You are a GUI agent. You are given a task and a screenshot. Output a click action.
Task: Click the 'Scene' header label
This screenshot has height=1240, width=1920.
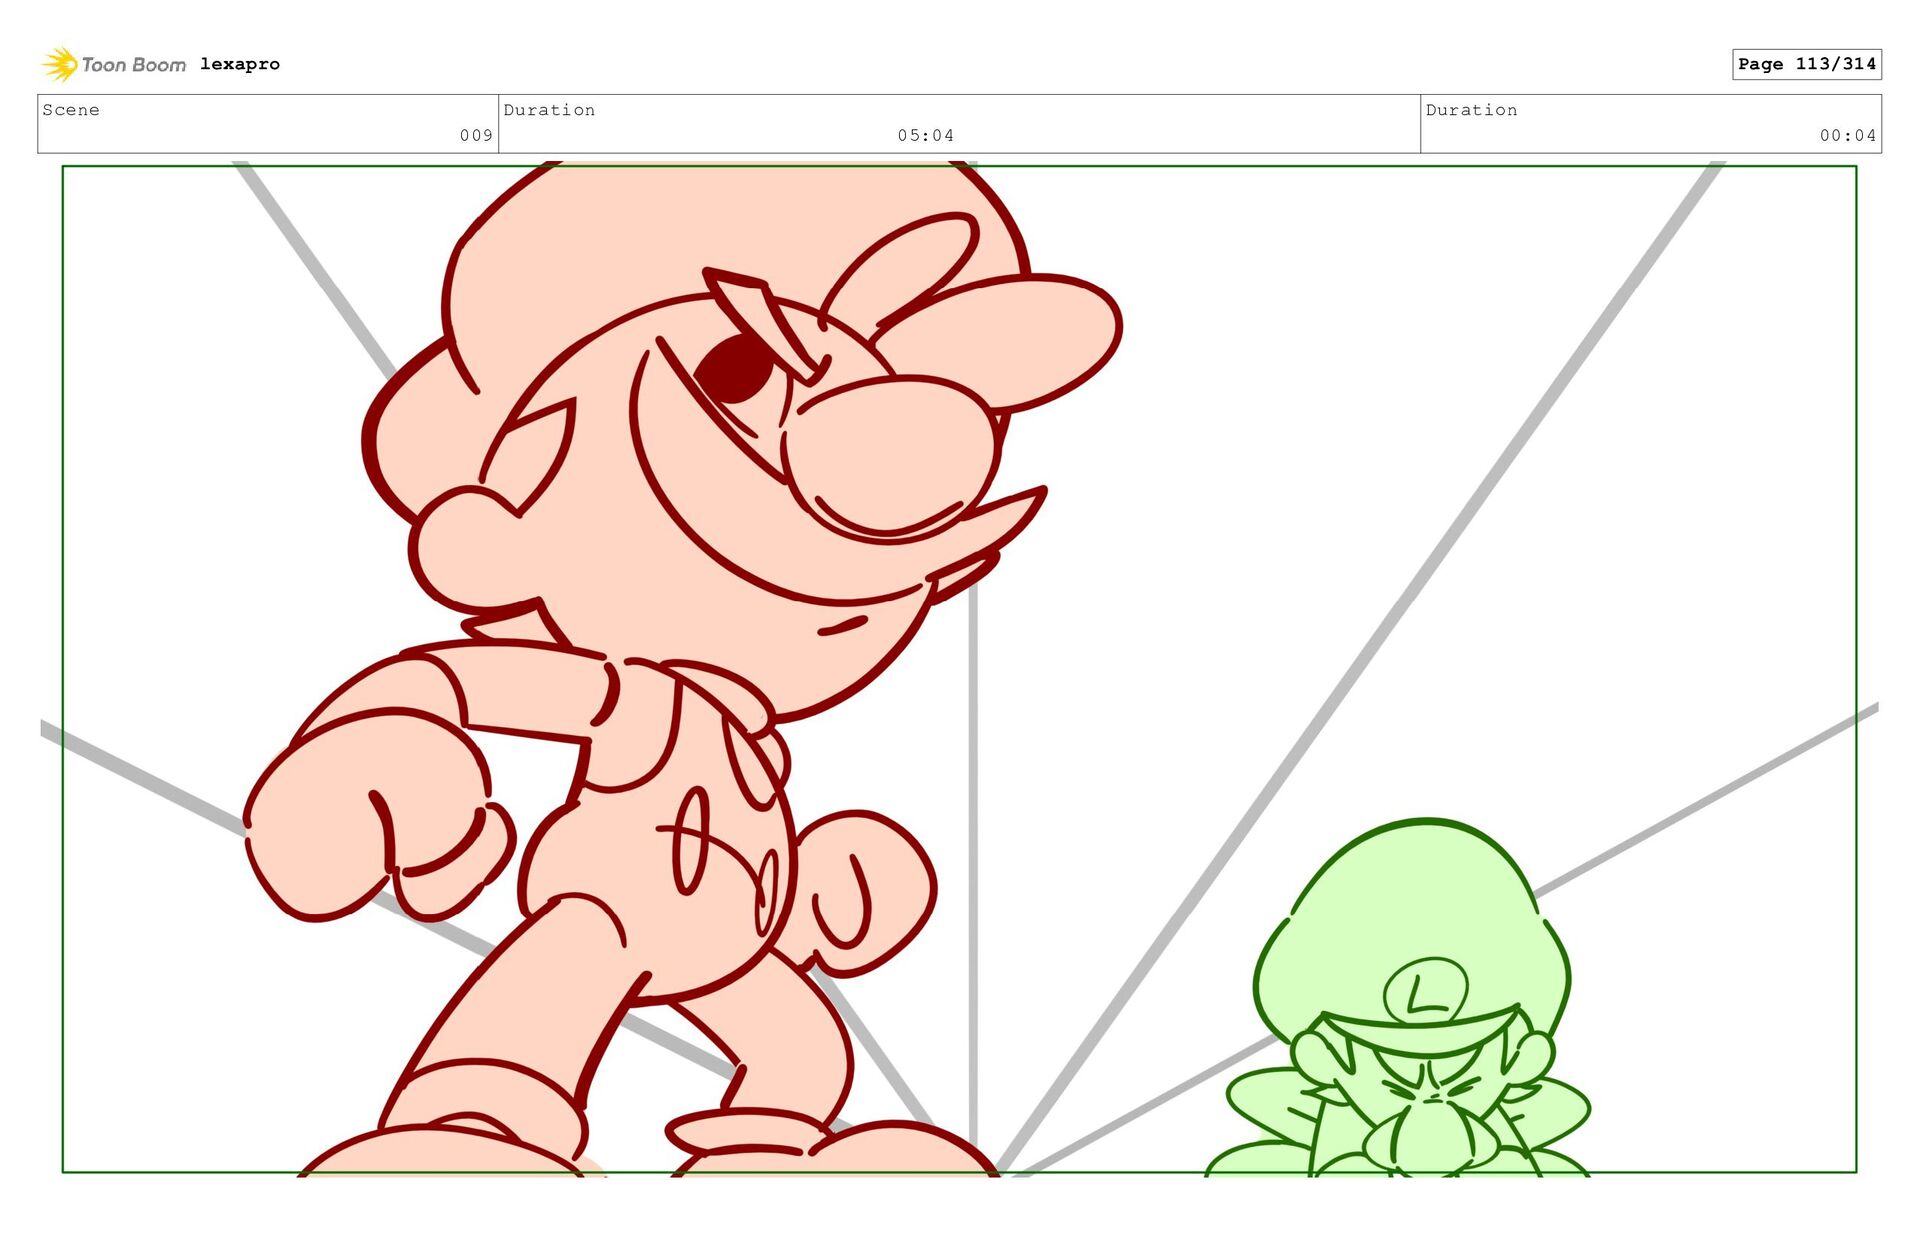(71, 110)
